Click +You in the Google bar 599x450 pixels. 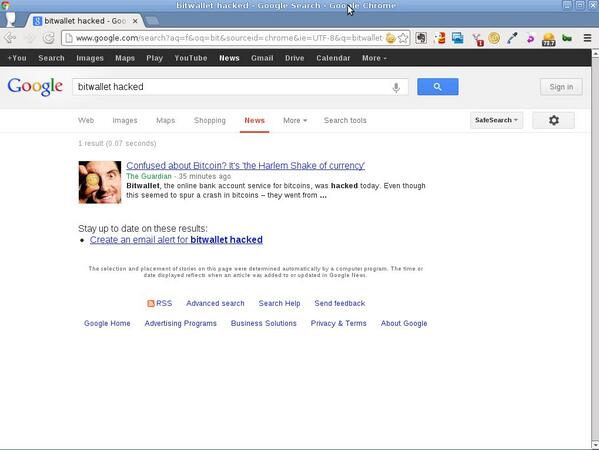coord(17,58)
